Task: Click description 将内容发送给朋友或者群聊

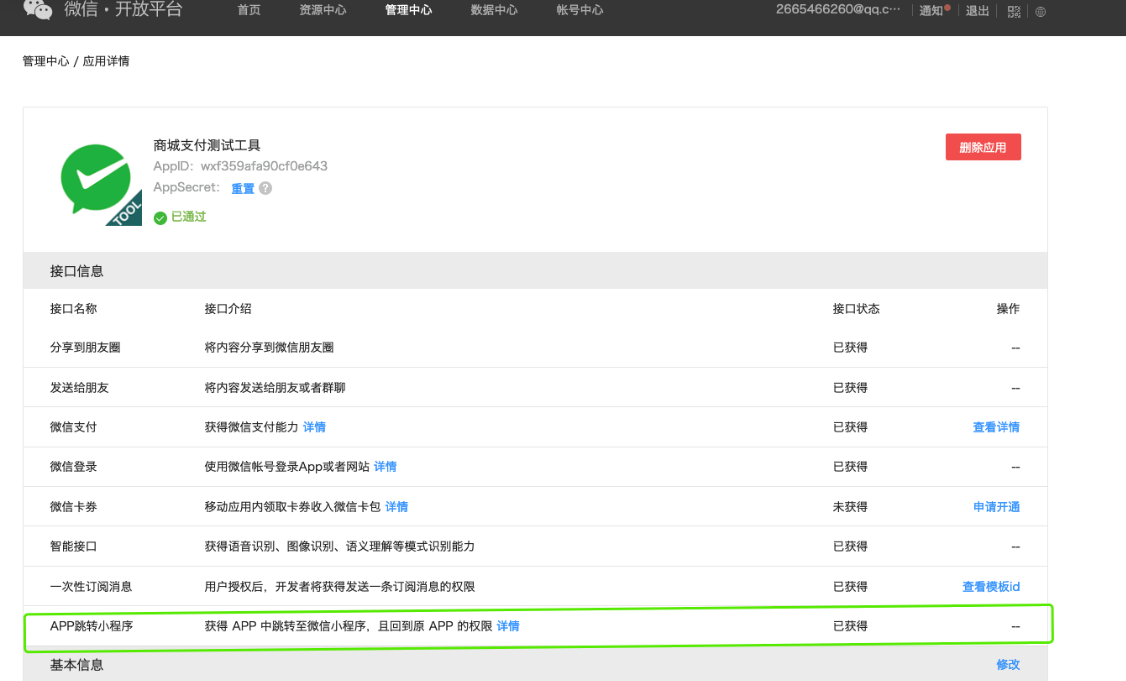Action: click(275, 388)
